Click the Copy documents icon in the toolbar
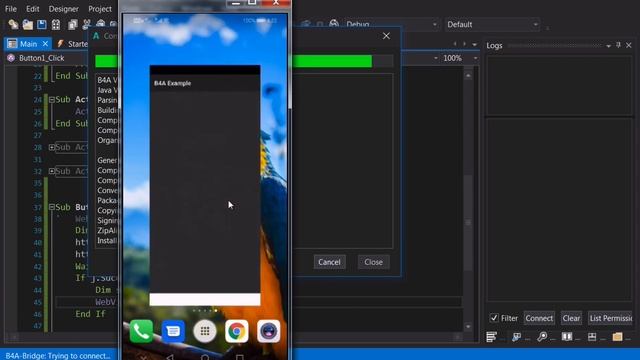Image resolution: width=640 pixels, height=360 pixels. pos(73,24)
